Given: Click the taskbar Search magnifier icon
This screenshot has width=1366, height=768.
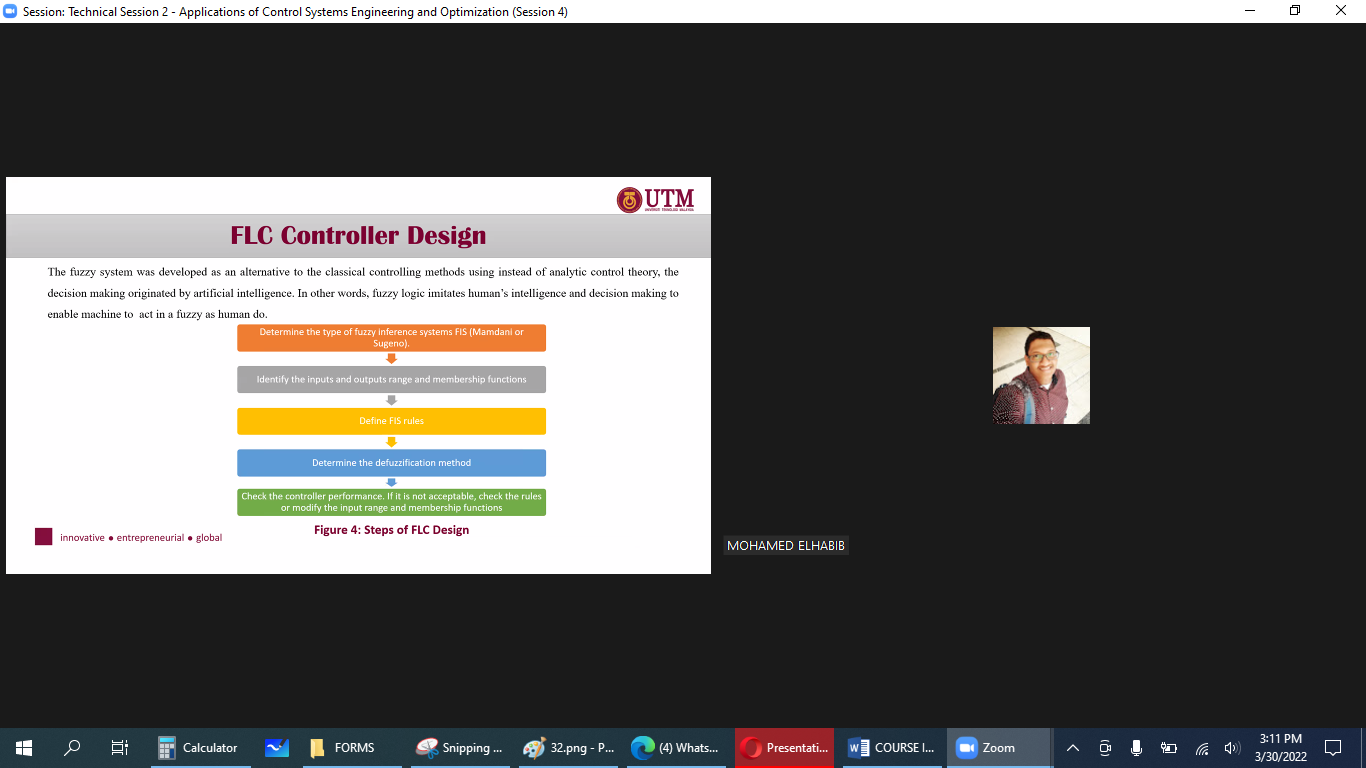Looking at the screenshot, I should [x=72, y=747].
